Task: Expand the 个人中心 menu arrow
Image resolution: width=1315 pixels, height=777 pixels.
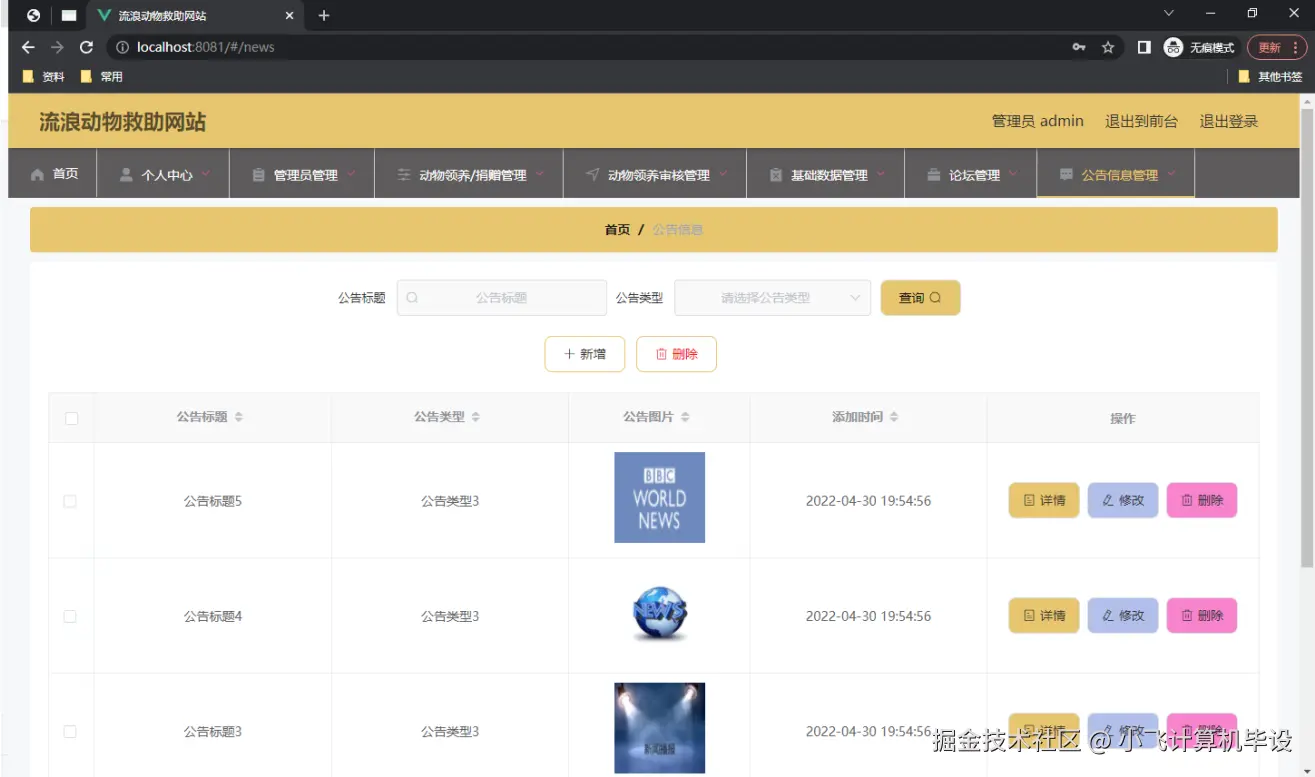Action: click(x=206, y=174)
